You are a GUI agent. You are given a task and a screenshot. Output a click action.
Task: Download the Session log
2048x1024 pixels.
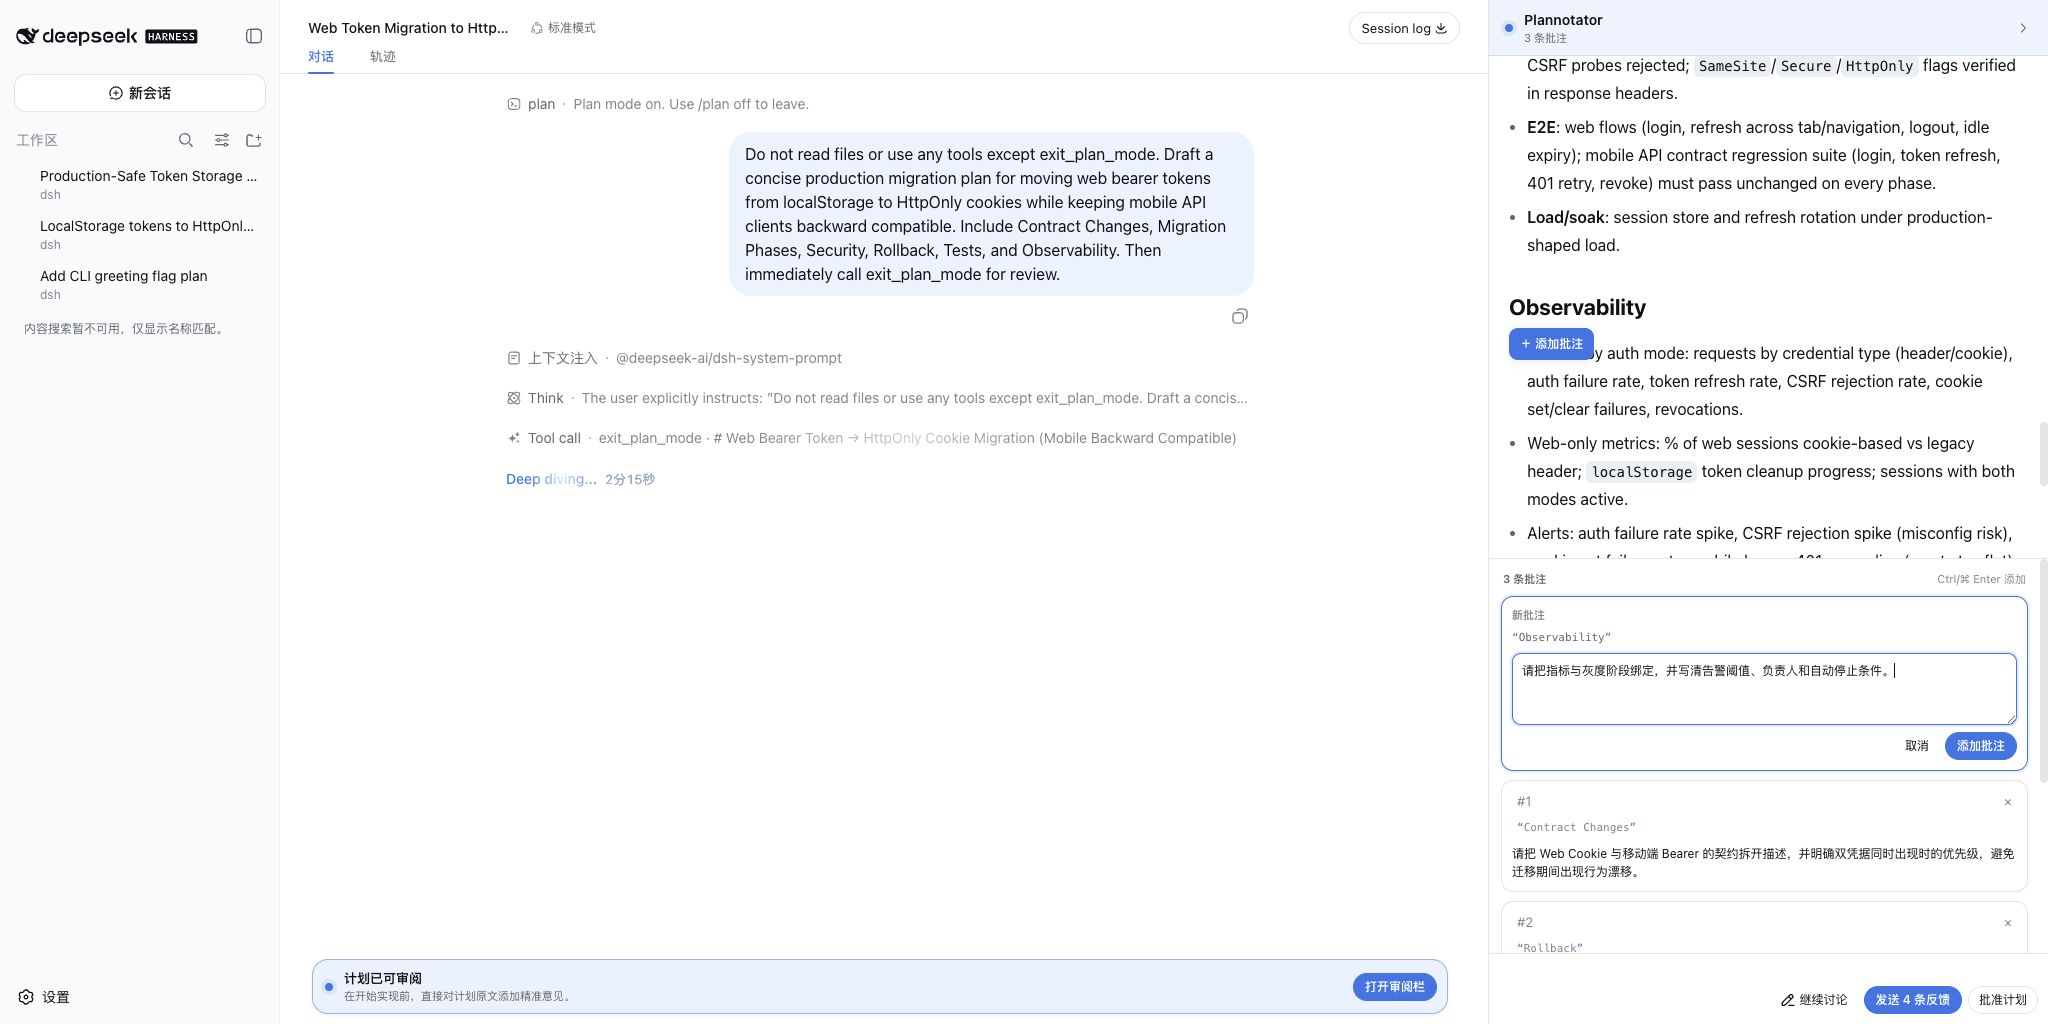coord(1404,28)
